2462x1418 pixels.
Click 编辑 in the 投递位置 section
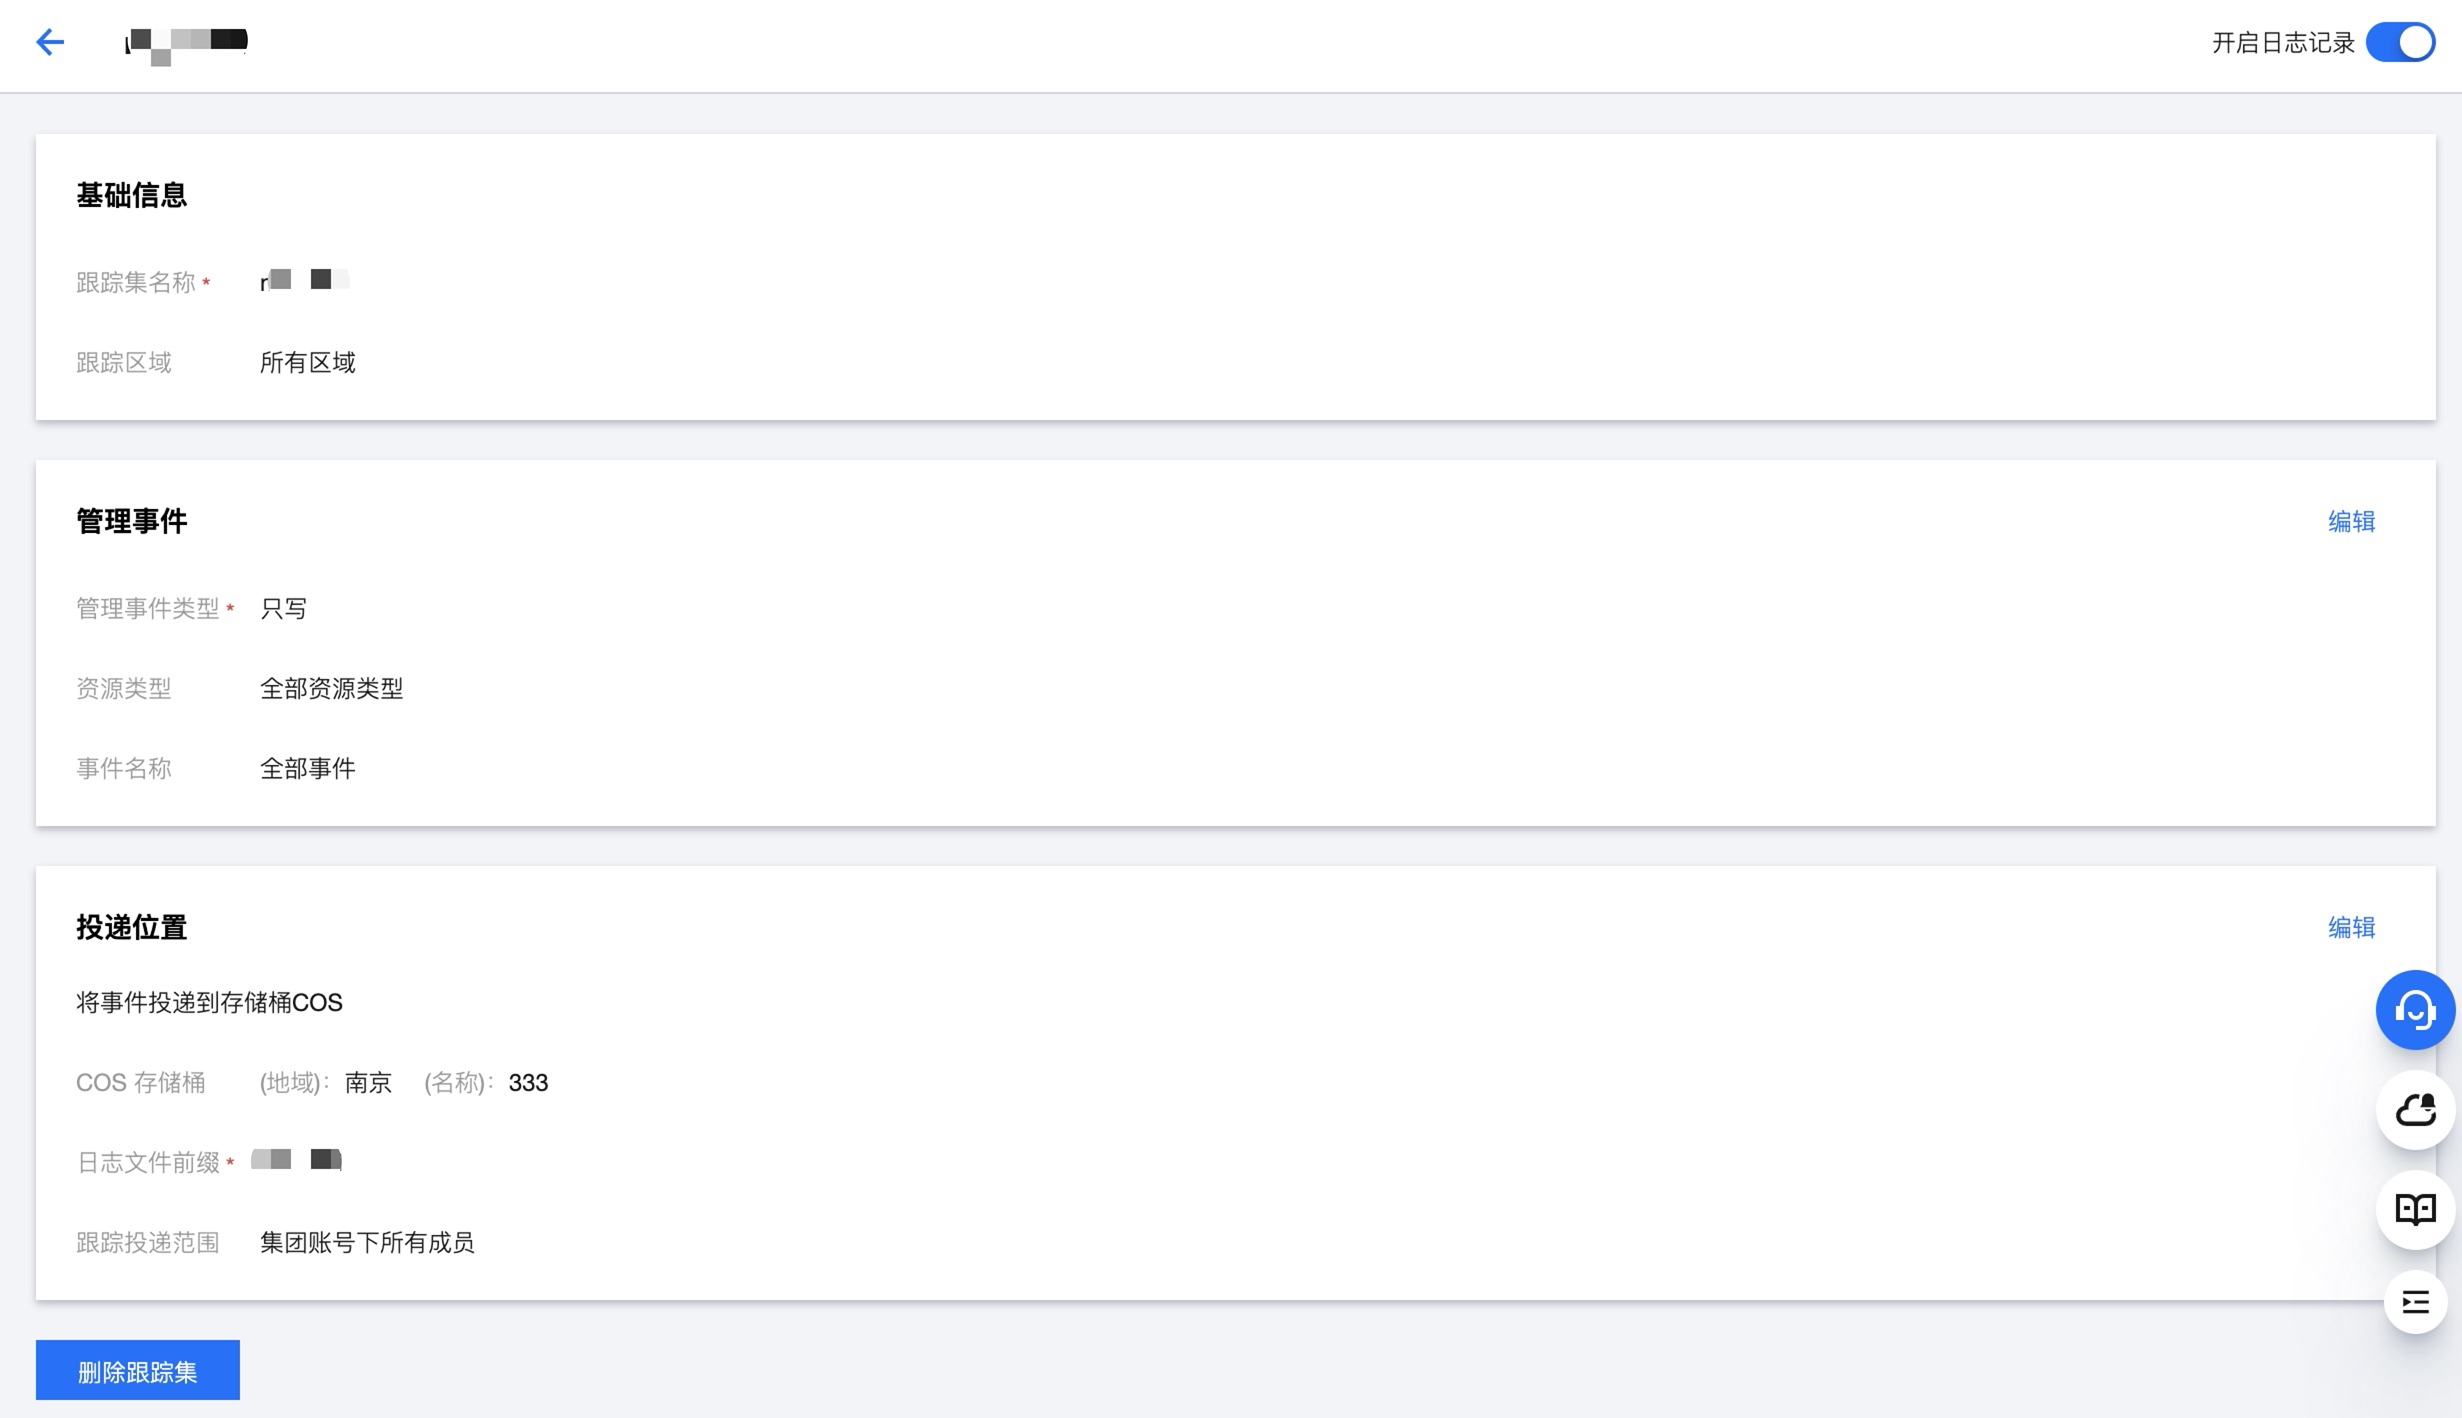[2350, 928]
